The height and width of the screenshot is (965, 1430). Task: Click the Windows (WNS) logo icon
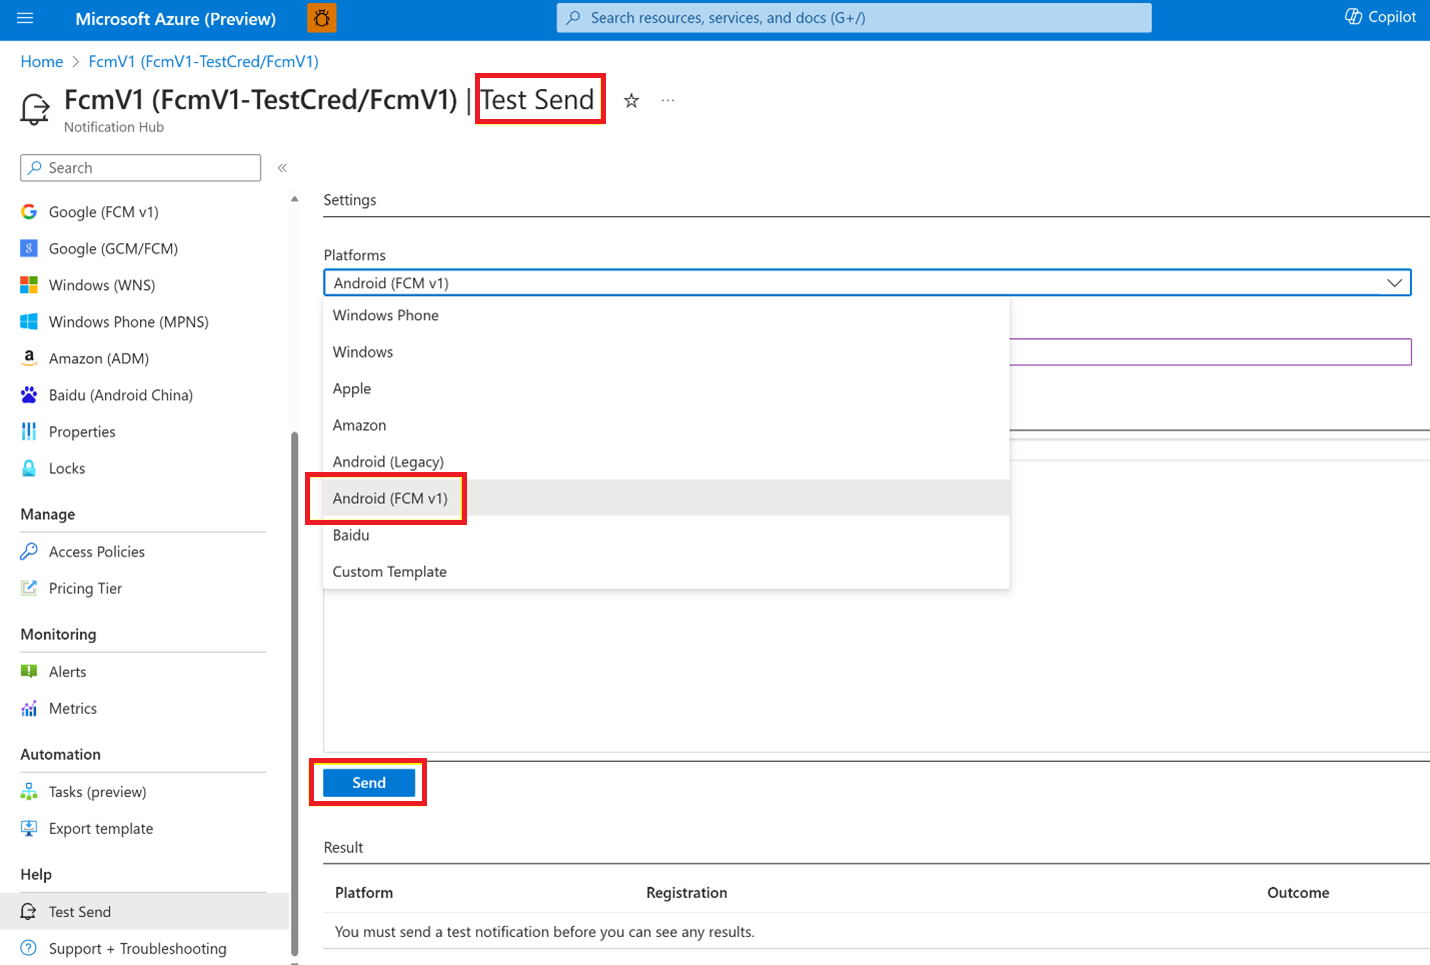click(x=29, y=285)
